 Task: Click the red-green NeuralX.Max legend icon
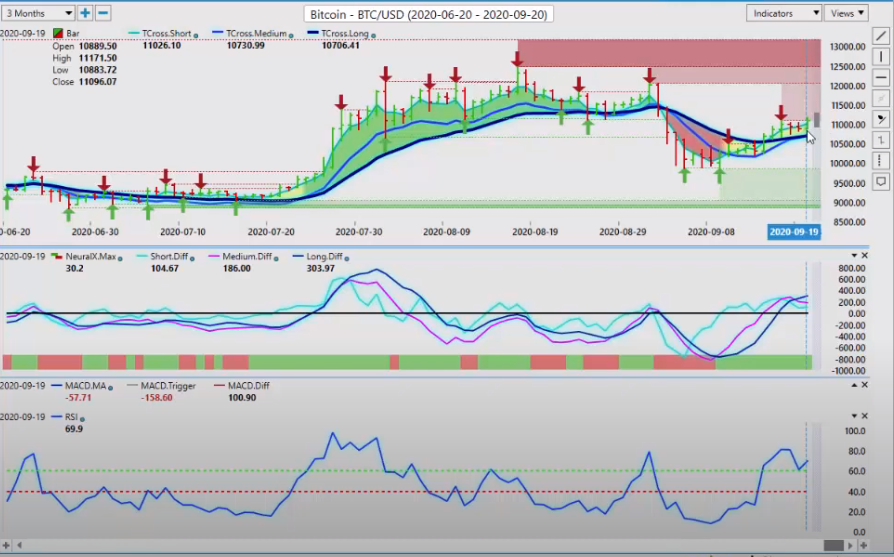coord(57,257)
